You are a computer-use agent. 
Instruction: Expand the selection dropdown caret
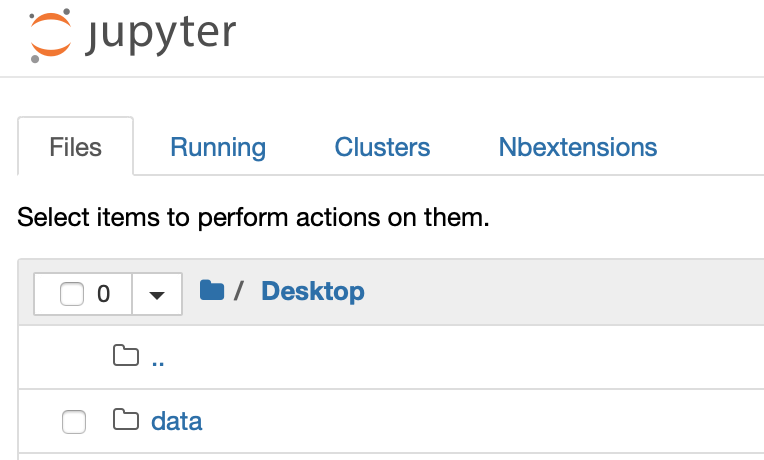click(157, 294)
